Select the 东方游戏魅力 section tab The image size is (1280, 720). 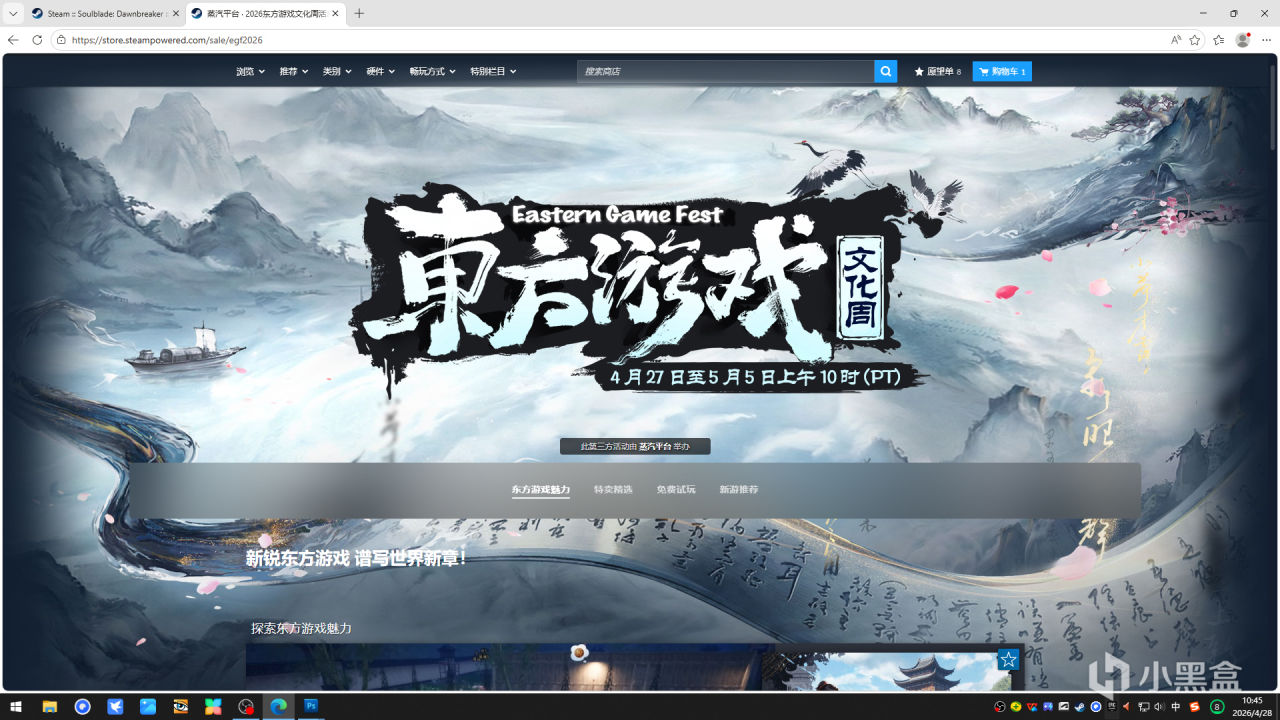coord(541,490)
